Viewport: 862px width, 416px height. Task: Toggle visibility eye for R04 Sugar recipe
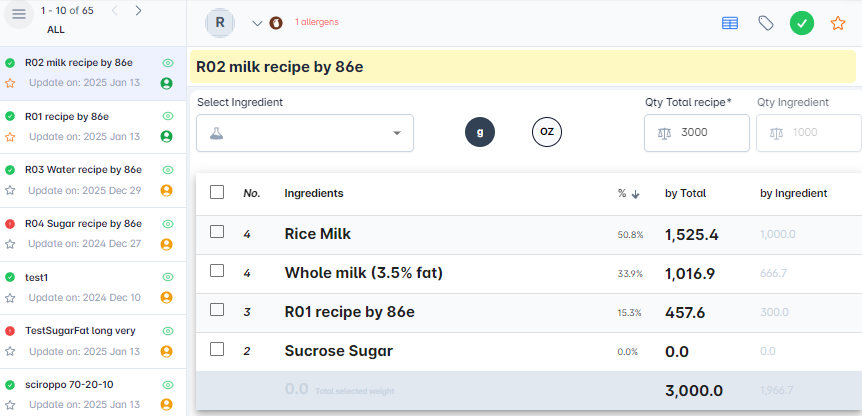pos(167,223)
